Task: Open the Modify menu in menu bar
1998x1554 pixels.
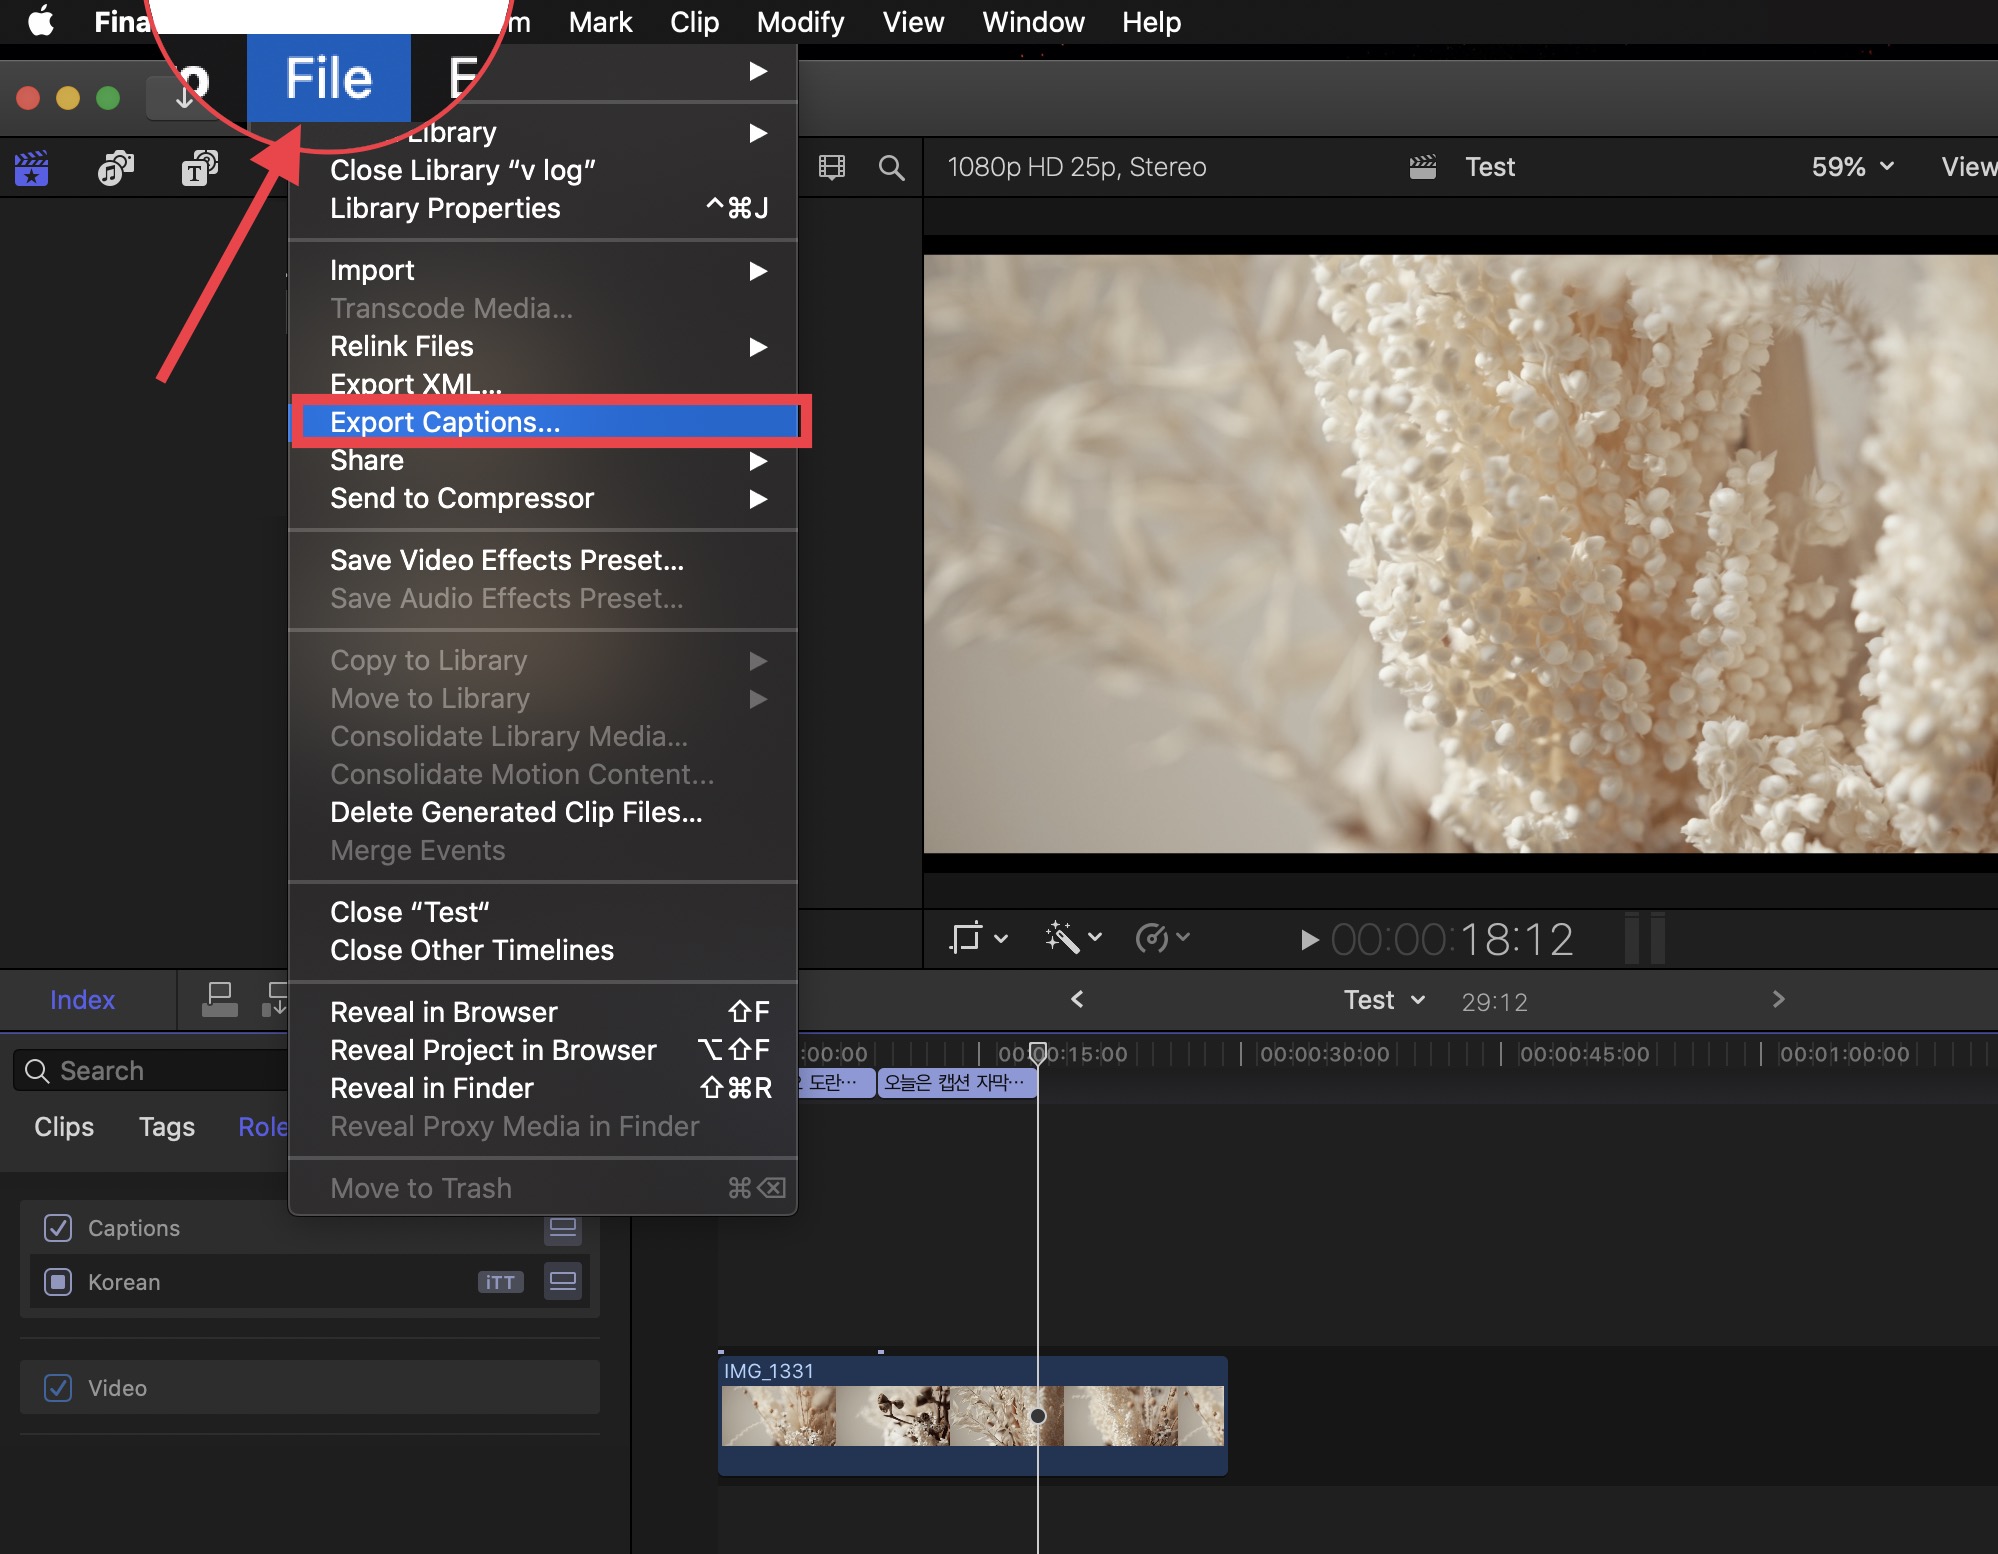Action: [x=799, y=22]
